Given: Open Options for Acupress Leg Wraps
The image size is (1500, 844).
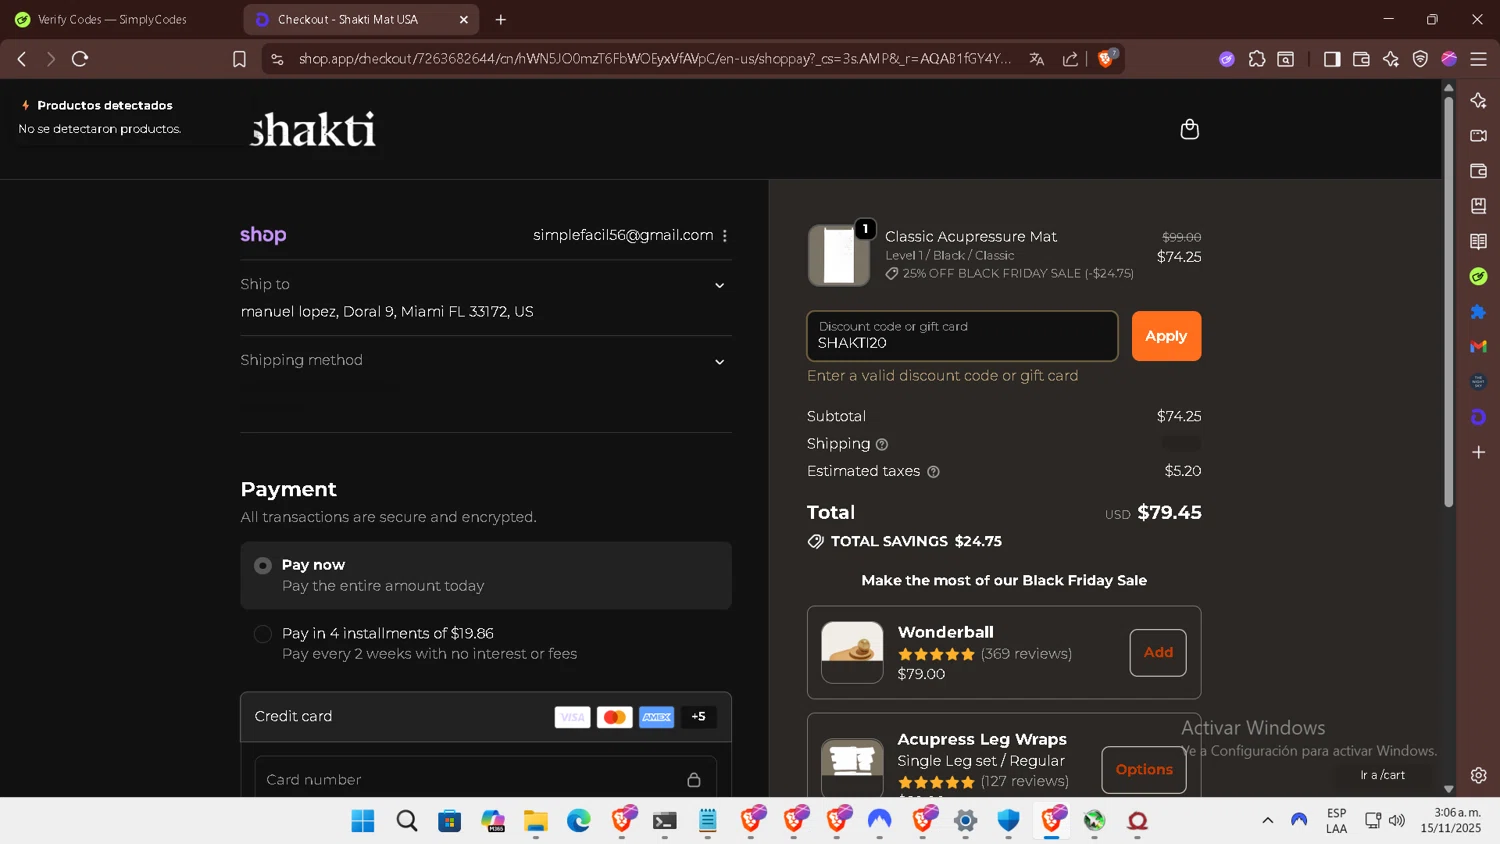Looking at the screenshot, I should 1144,769.
